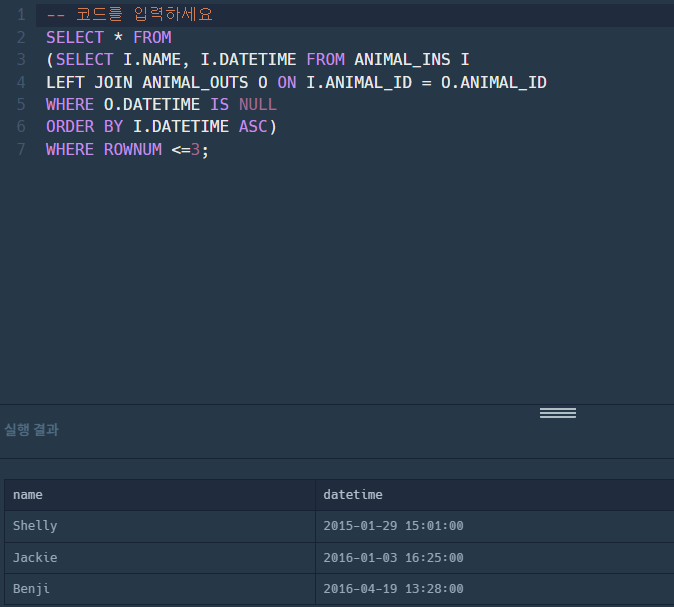Select the Jackie cell
The height and width of the screenshot is (607, 674).
tap(160, 558)
